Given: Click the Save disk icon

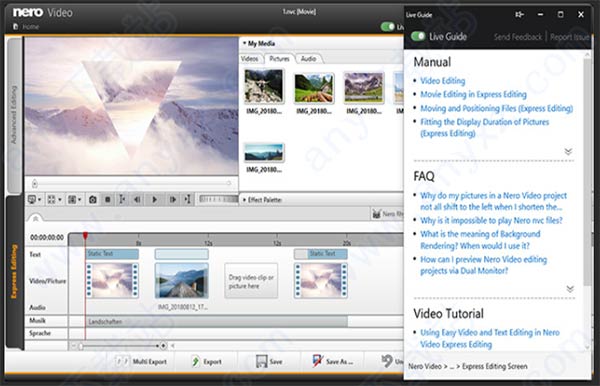Looking at the screenshot, I should tap(261, 362).
